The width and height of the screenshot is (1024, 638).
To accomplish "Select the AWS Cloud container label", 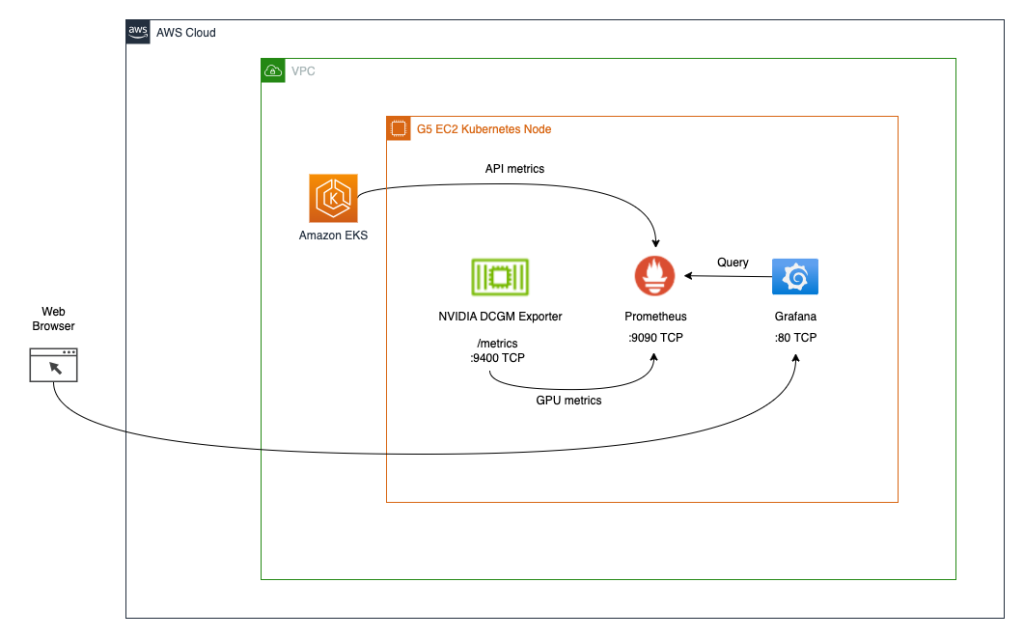I will point(185,32).
